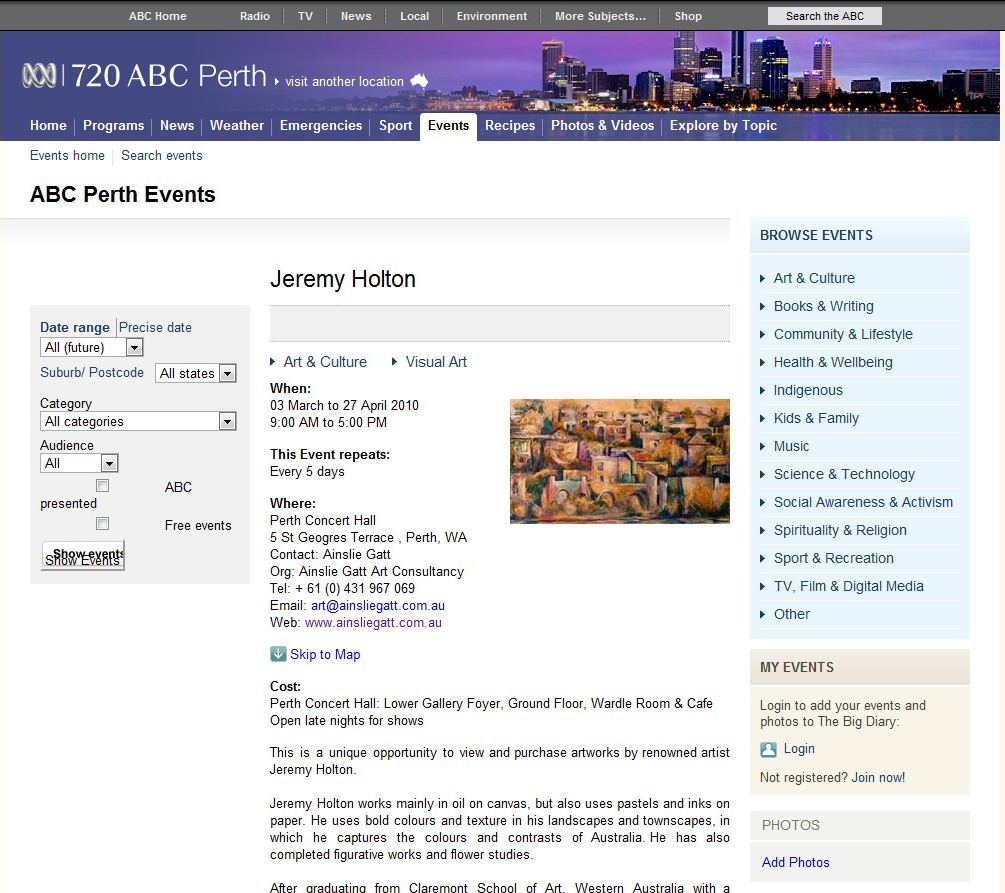Open the Sport navigation tab
Image resolution: width=1005 pixels, height=893 pixels.
click(x=395, y=126)
